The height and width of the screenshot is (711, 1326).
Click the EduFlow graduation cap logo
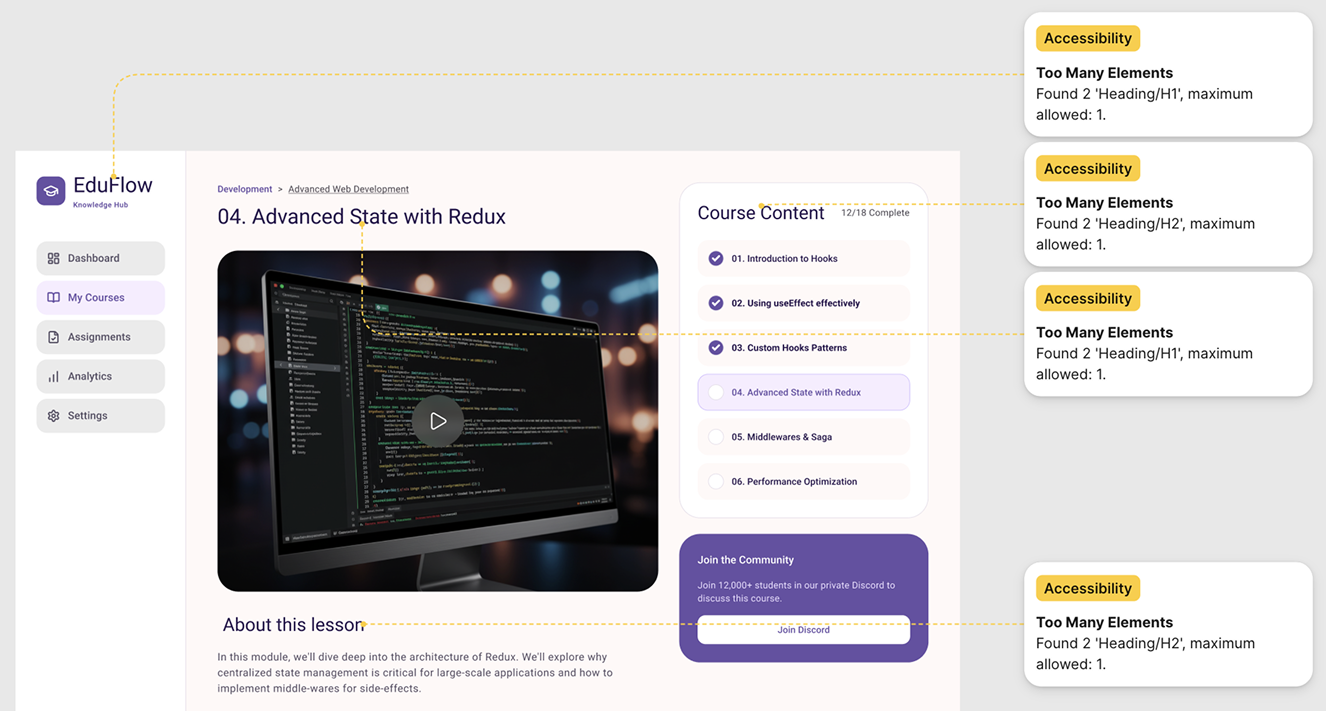coord(51,191)
